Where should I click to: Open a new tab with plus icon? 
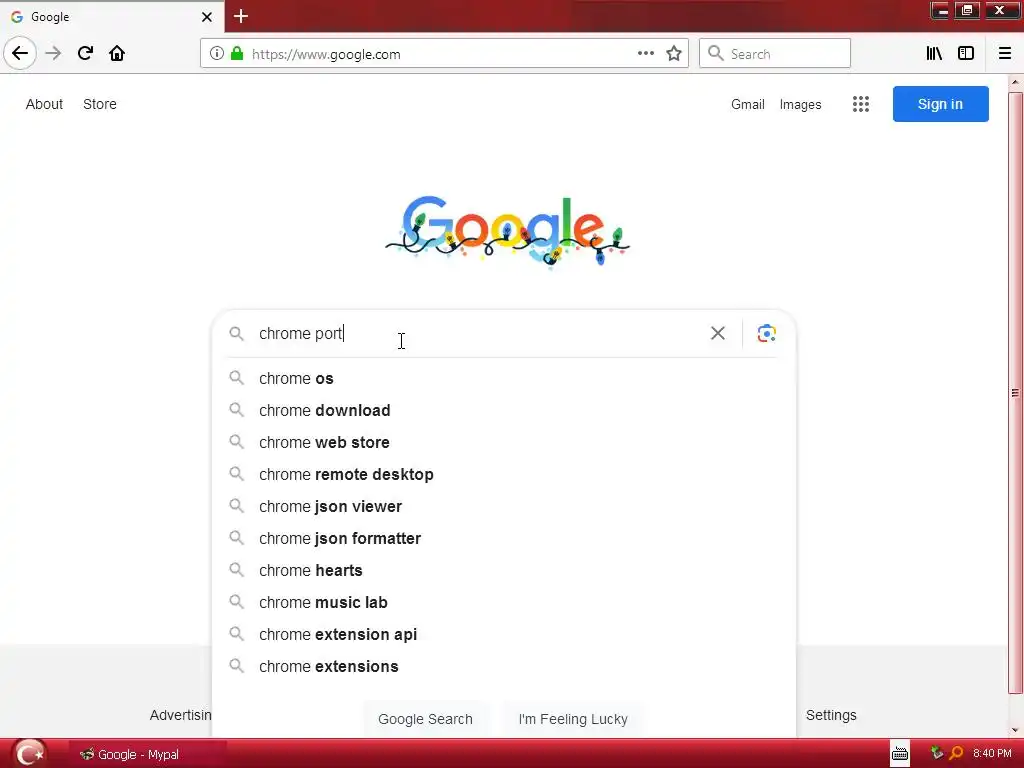[x=241, y=16]
